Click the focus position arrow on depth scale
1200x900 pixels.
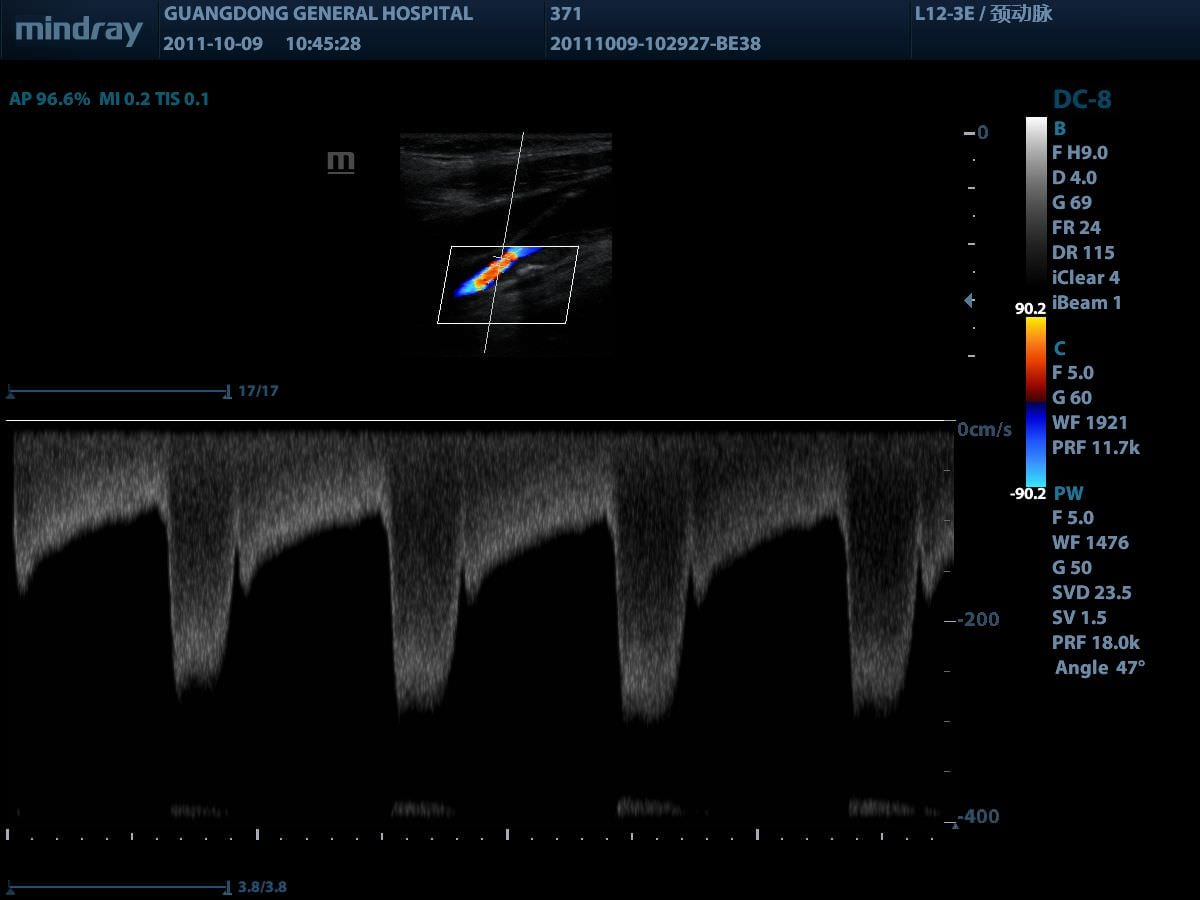[x=968, y=300]
